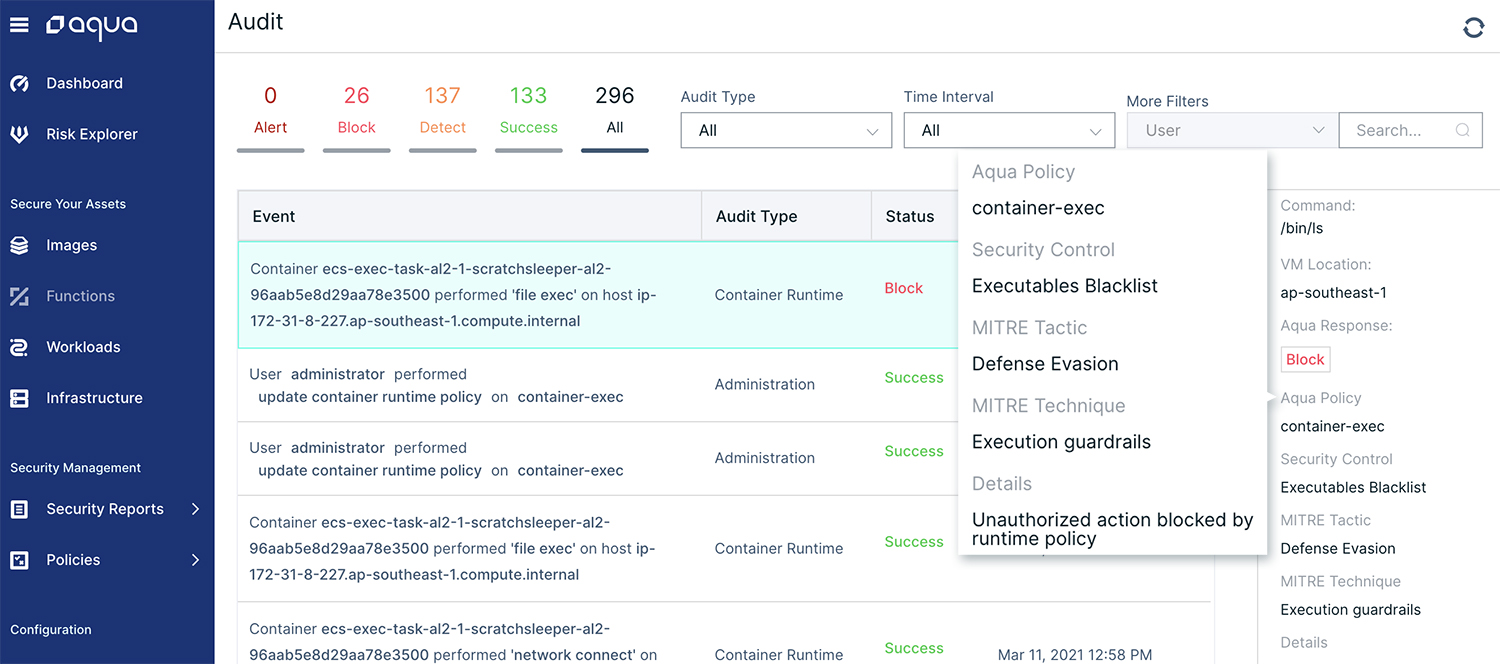The width and height of the screenshot is (1500, 664).
Task: Click 'Executables Blacklist' in the popup
Action: [1065, 286]
